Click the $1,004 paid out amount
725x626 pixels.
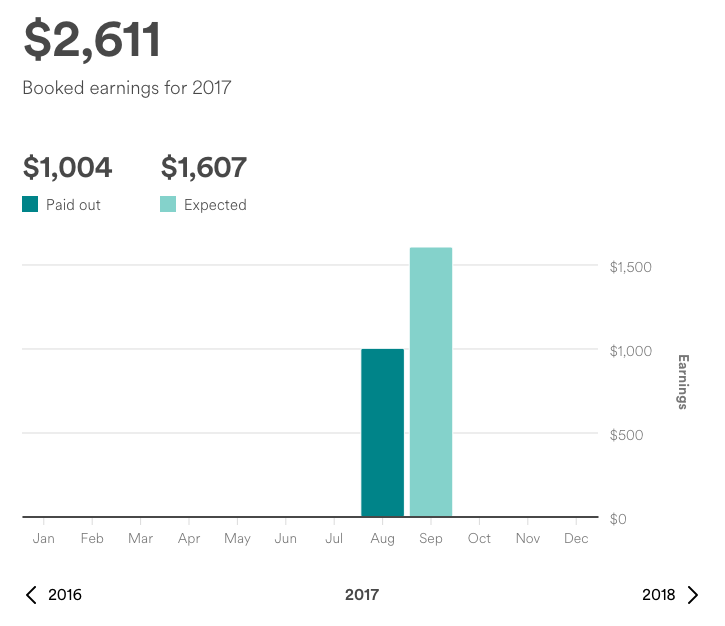pyautogui.click(x=67, y=167)
